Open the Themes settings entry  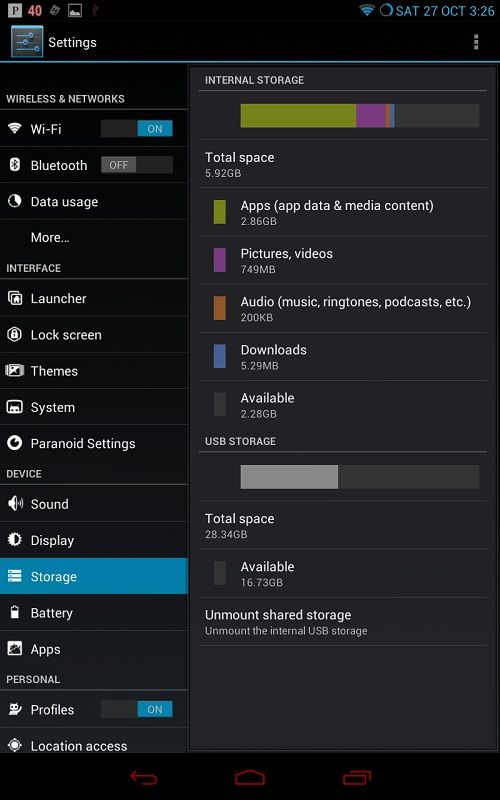point(94,371)
